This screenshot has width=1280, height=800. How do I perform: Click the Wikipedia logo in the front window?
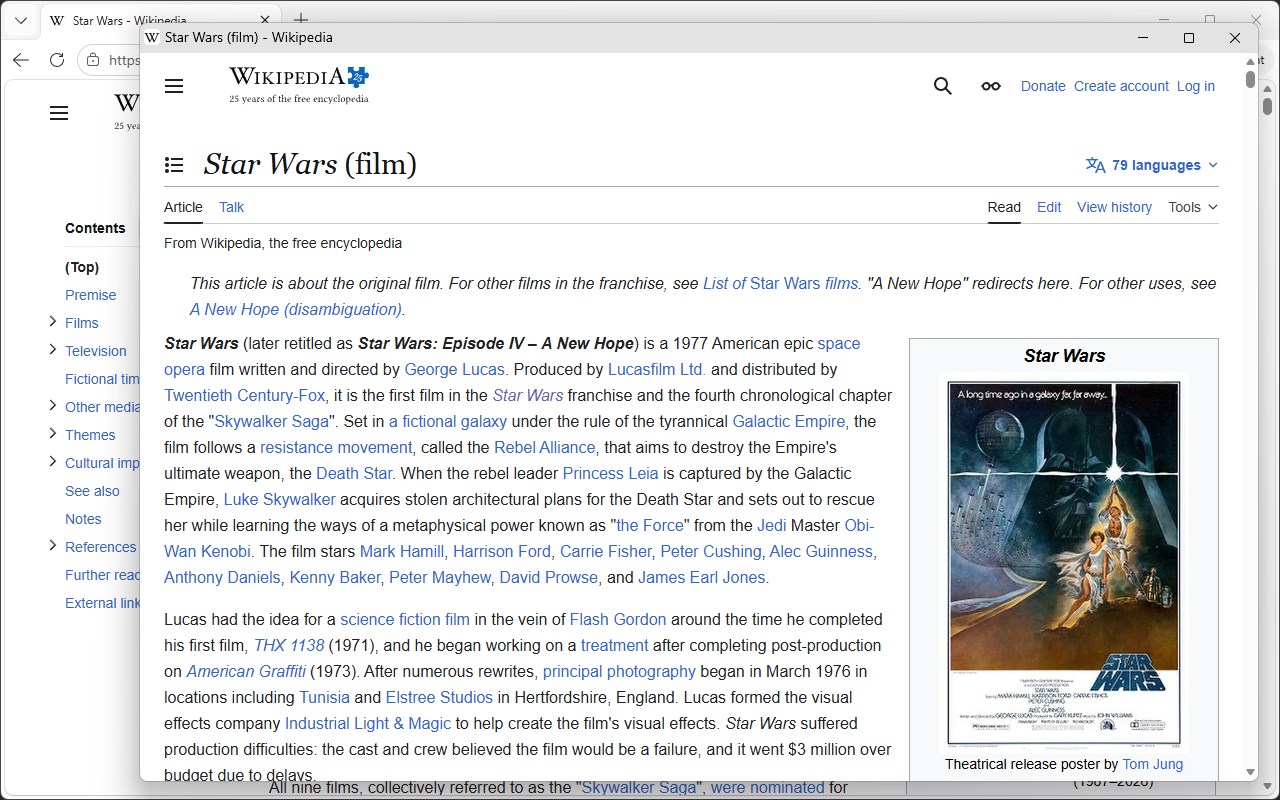click(x=299, y=85)
